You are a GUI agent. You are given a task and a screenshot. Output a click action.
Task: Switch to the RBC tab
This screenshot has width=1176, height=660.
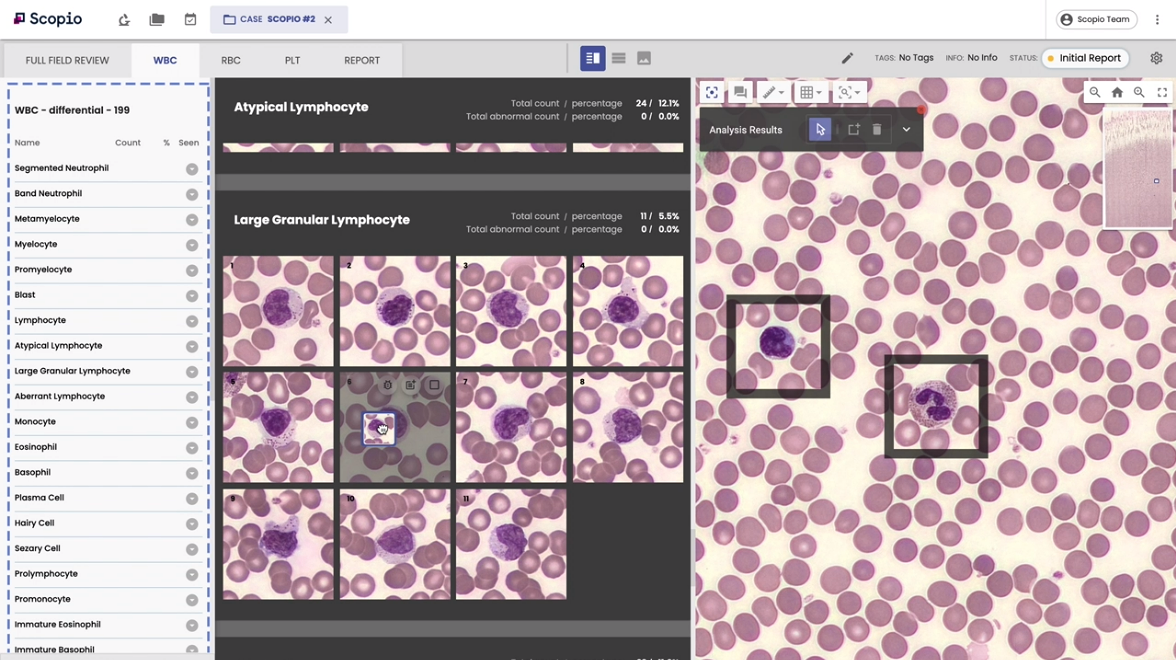(231, 60)
